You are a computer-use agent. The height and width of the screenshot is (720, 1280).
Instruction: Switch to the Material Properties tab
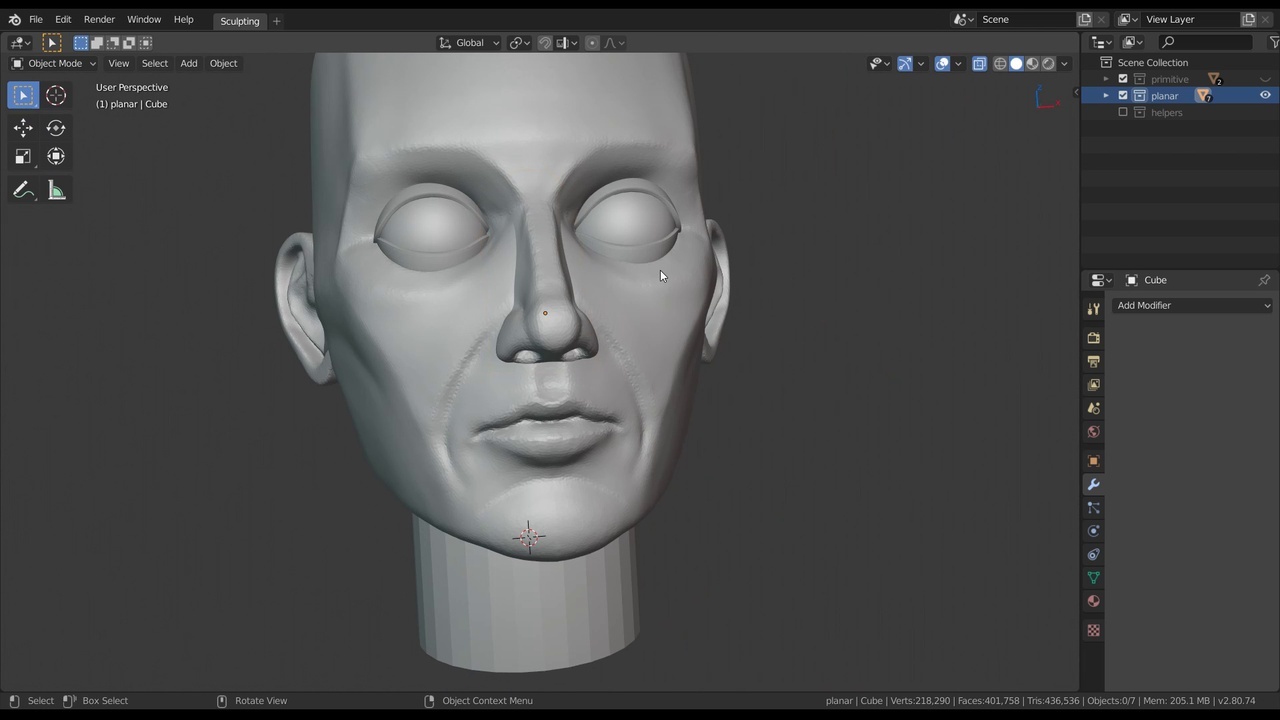[1093, 600]
